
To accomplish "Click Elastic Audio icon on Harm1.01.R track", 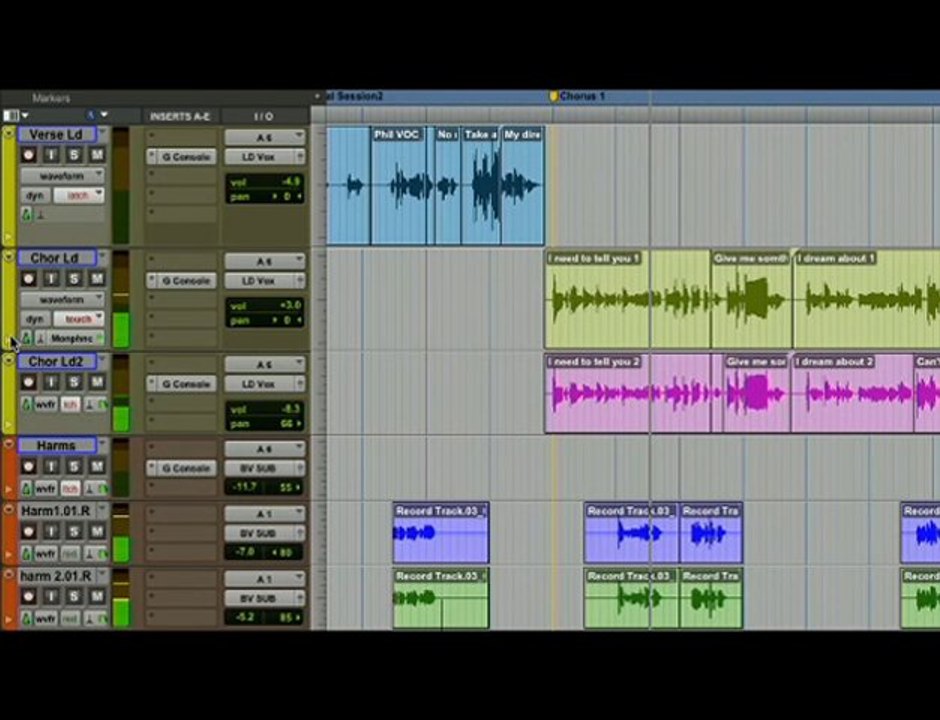I will point(89,553).
